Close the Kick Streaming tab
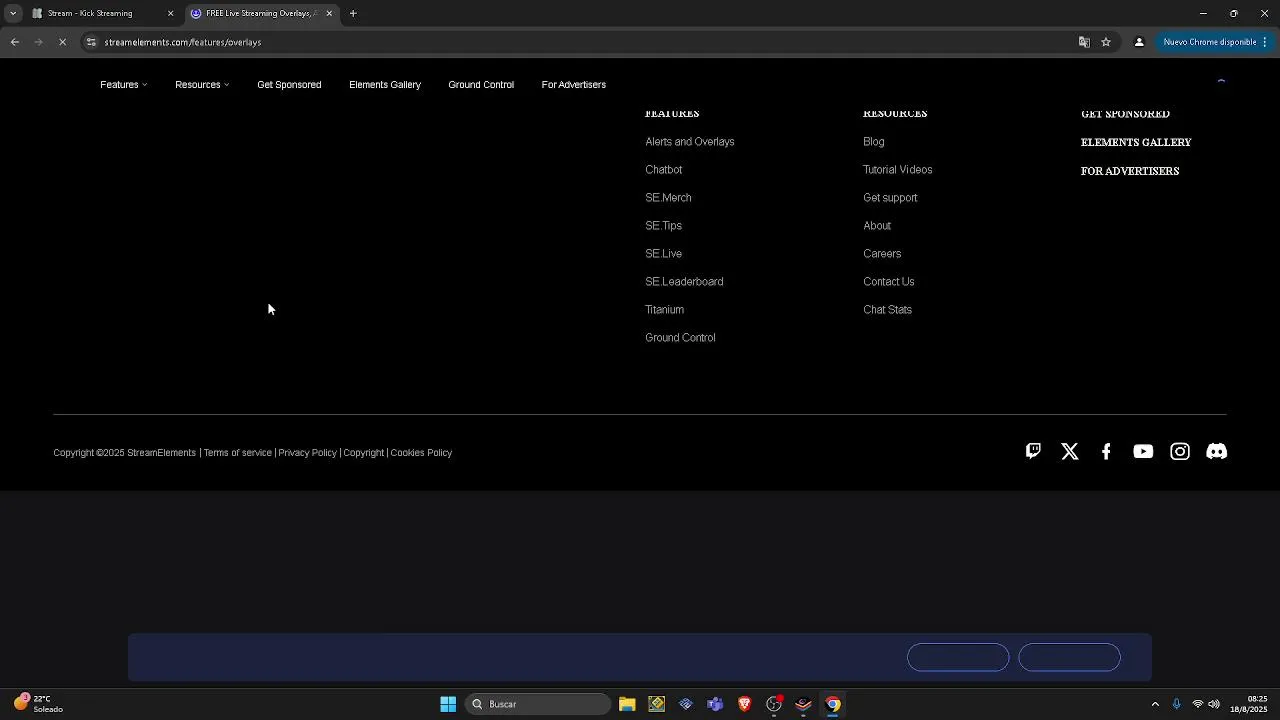Image resolution: width=1280 pixels, height=720 pixels. (170, 13)
